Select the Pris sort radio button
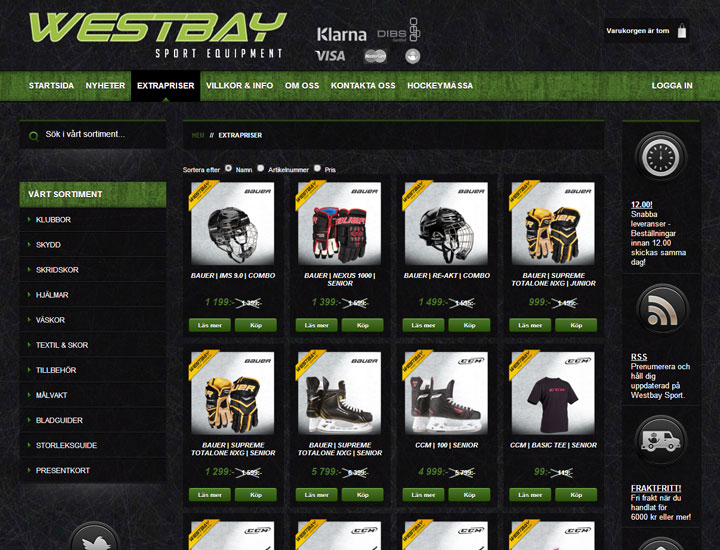Screen dimensions: 720x550 pos(317,168)
